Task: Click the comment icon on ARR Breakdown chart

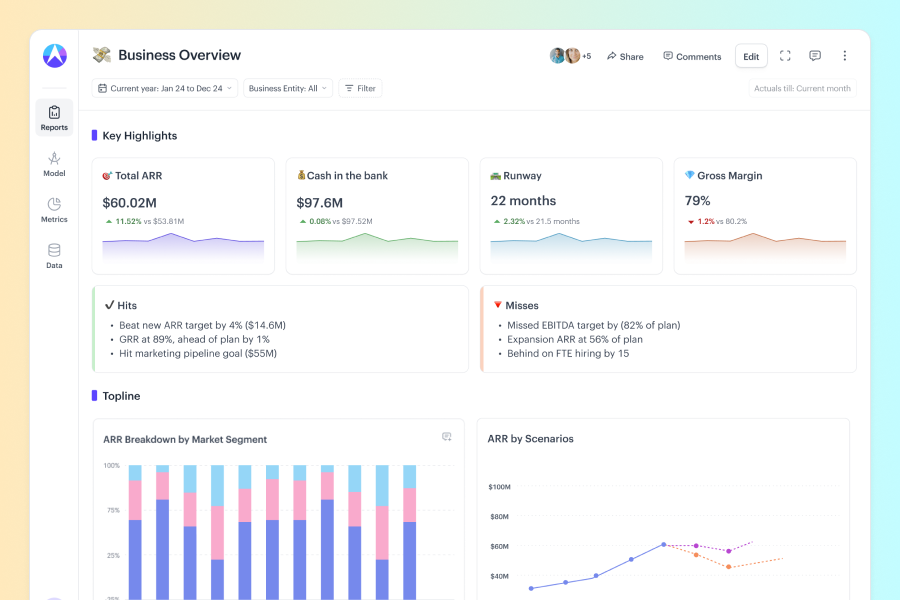Action: click(447, 437)
